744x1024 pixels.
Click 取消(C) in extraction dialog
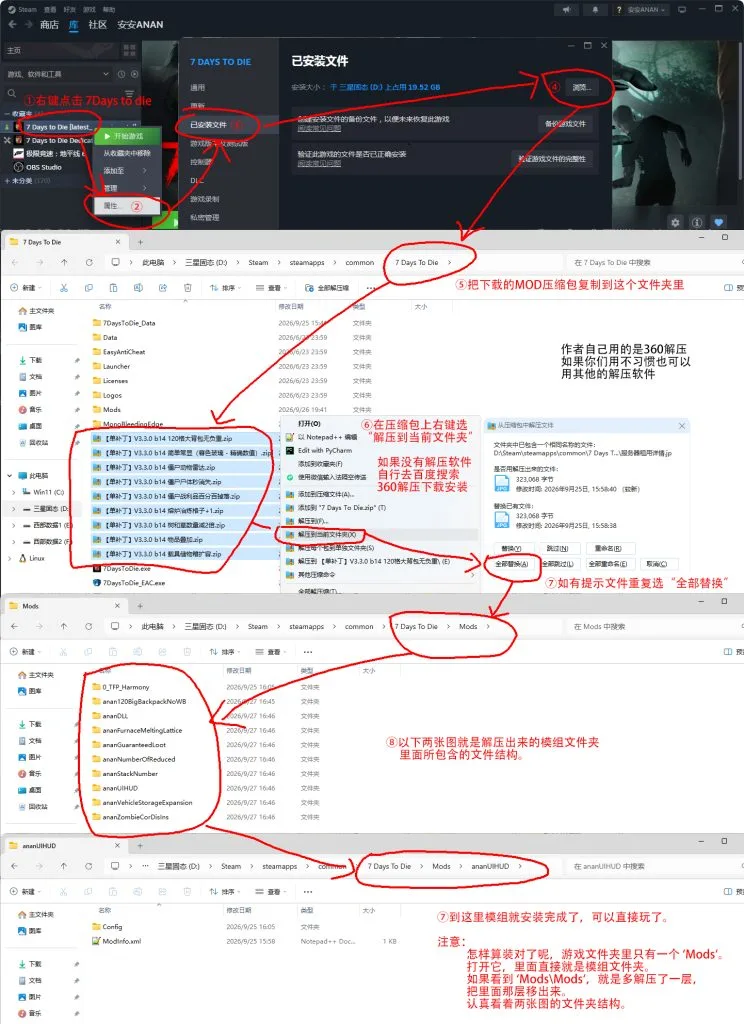(x=656, y=564)
